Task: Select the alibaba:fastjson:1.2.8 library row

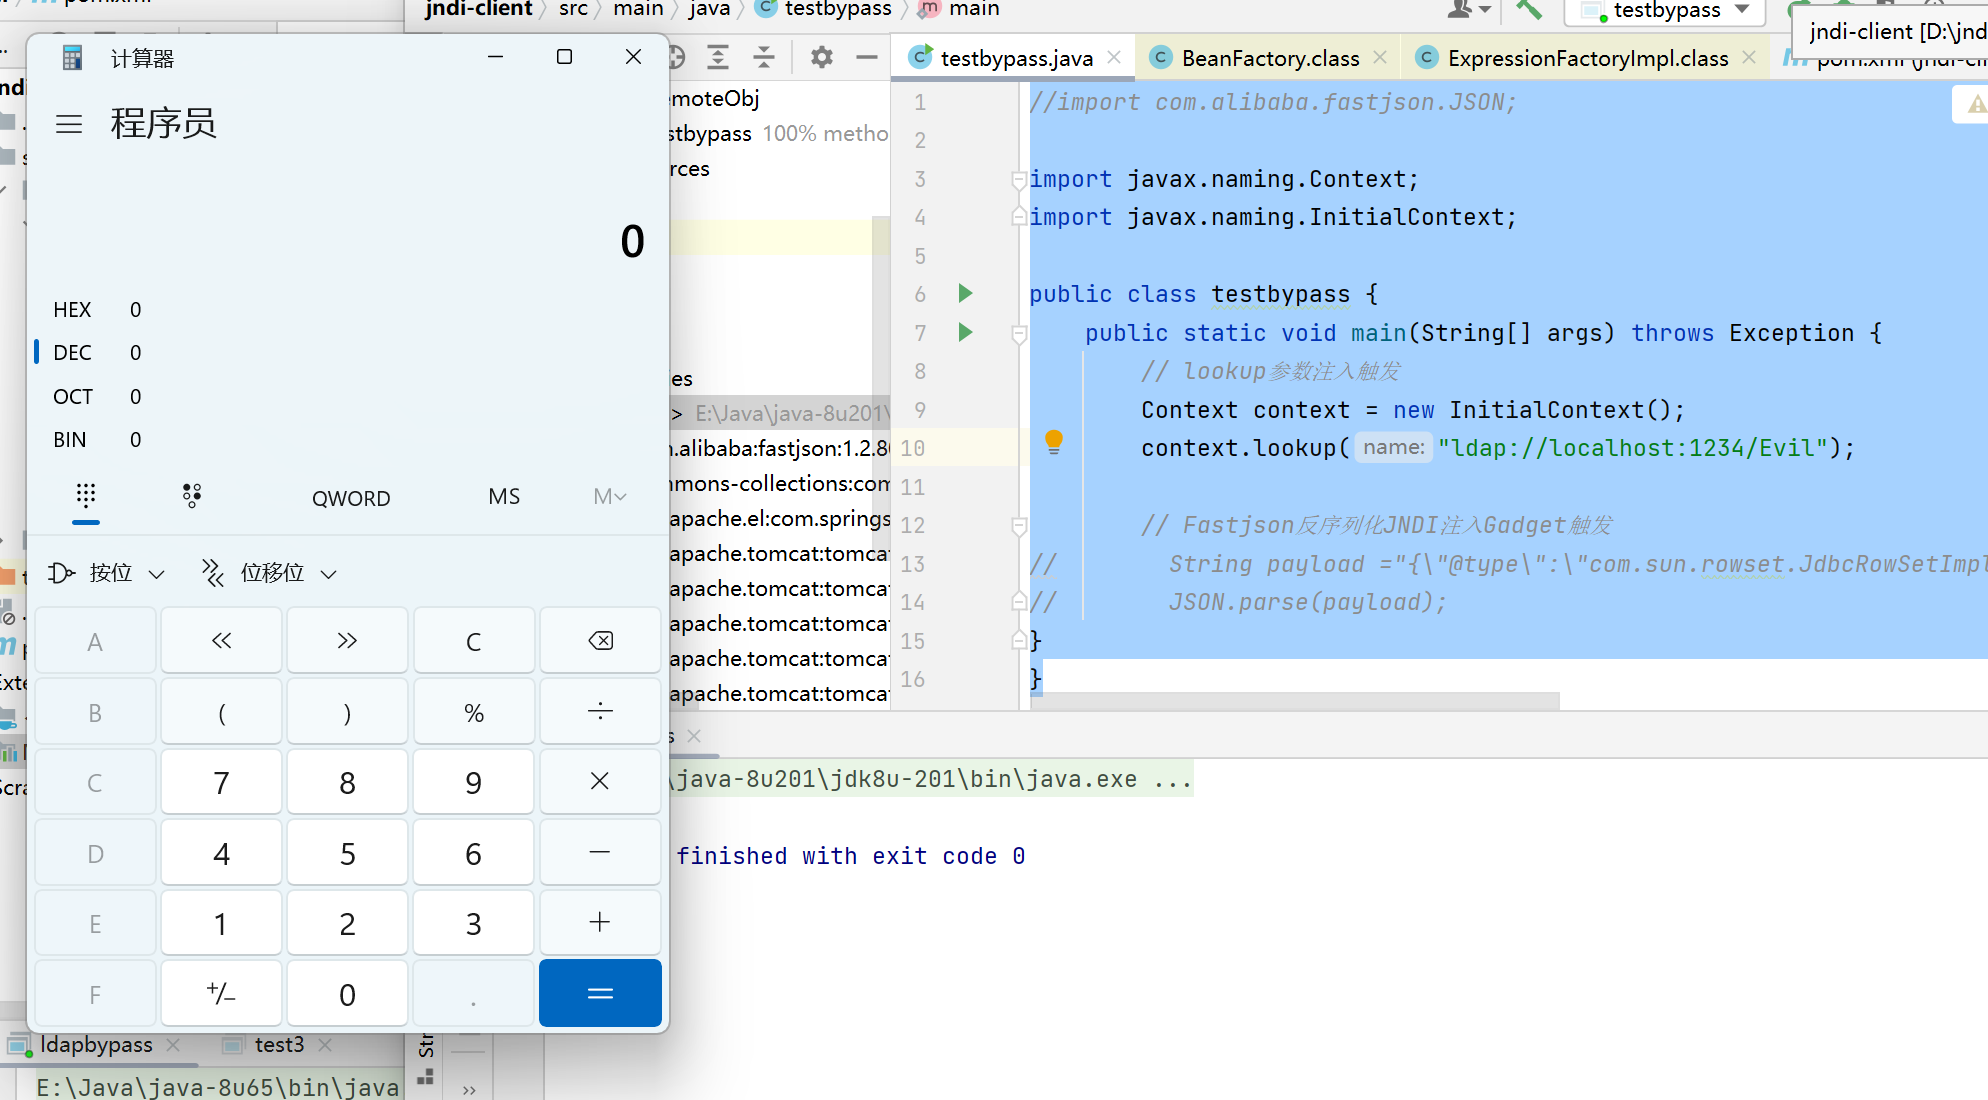Action: (x=780, y=449)
